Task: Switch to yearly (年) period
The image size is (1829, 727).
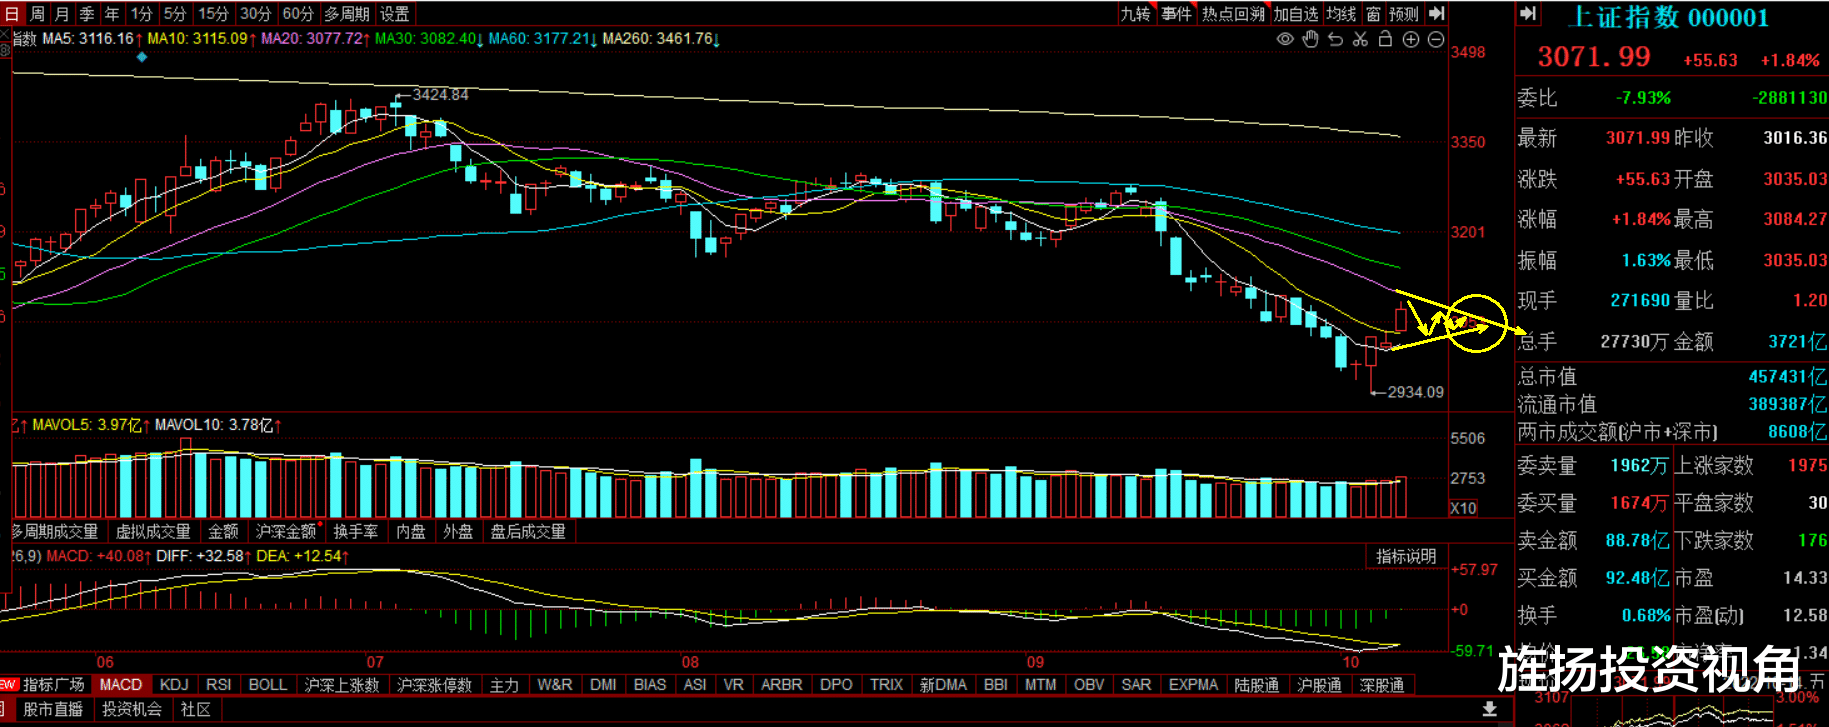Action: pos(112,13)
